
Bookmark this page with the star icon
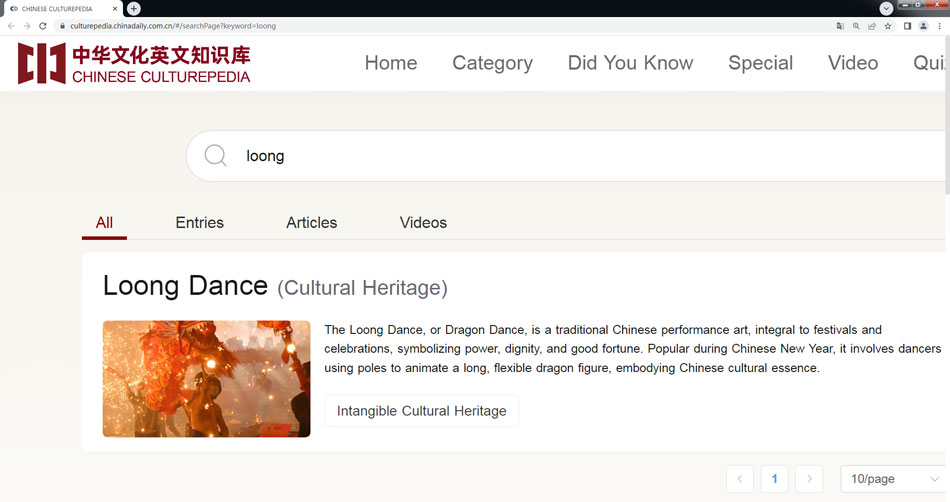pos(887,26)
